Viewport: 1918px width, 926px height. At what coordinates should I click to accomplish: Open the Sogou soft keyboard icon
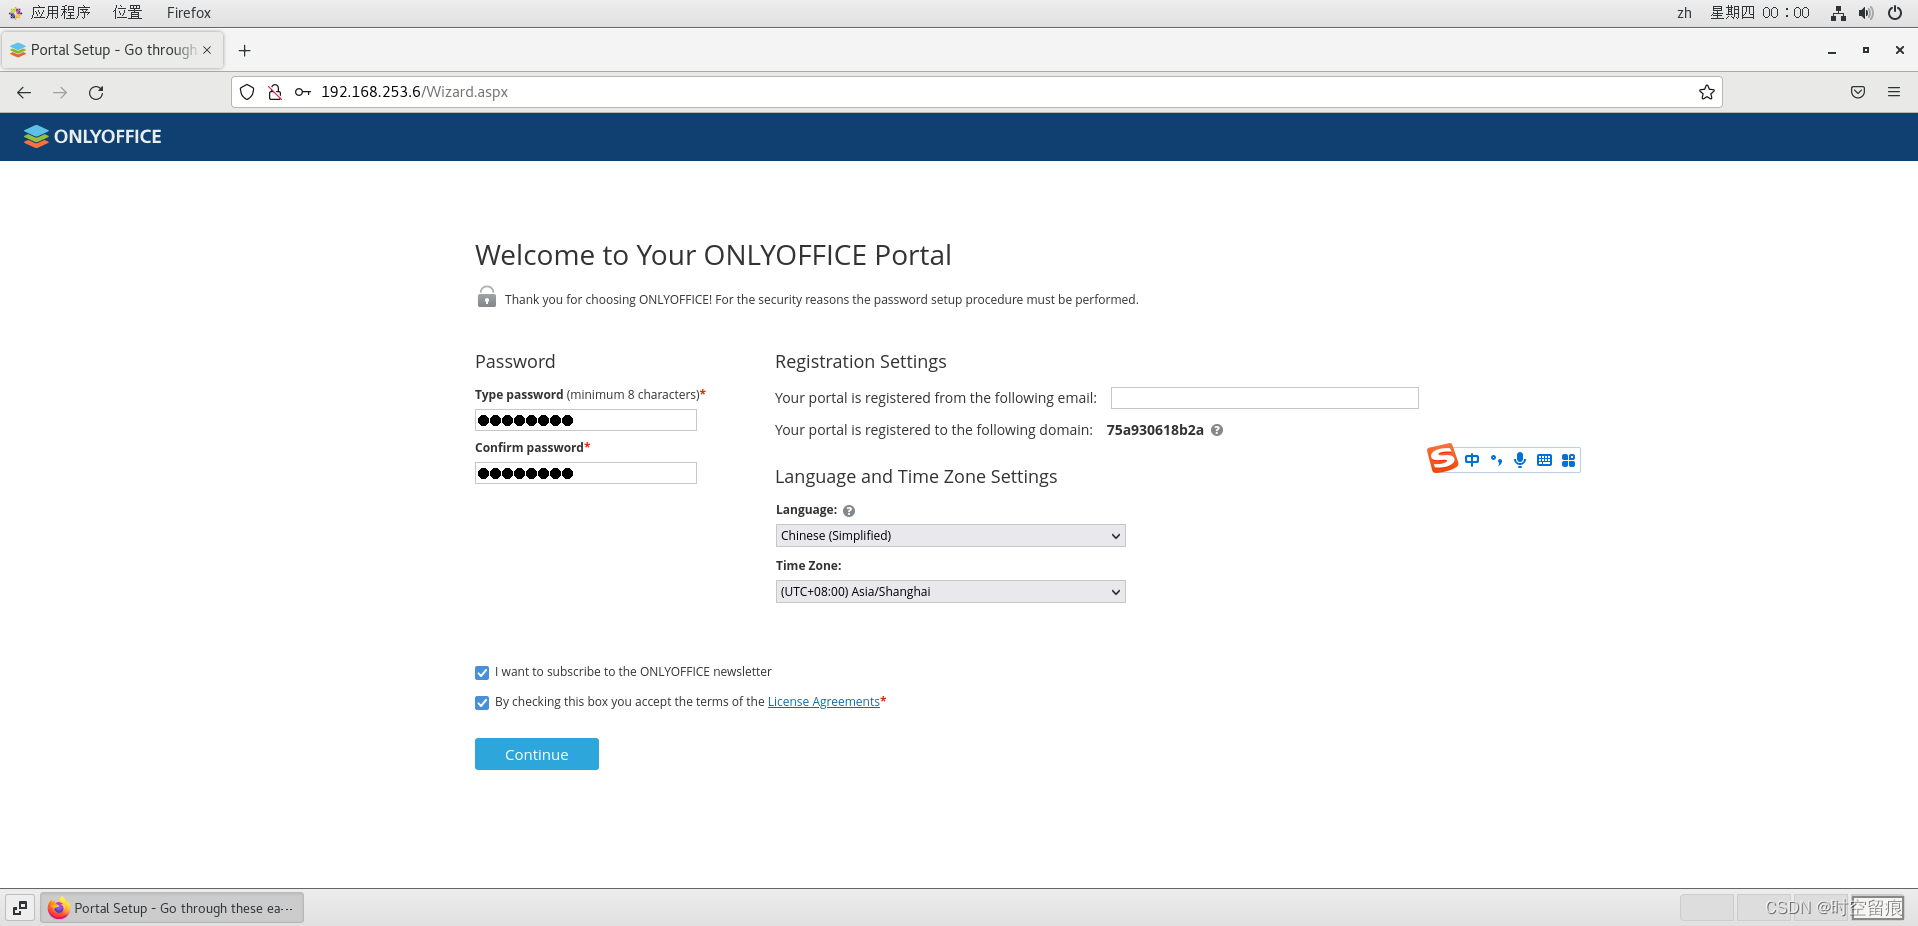tap(1544, 460)
